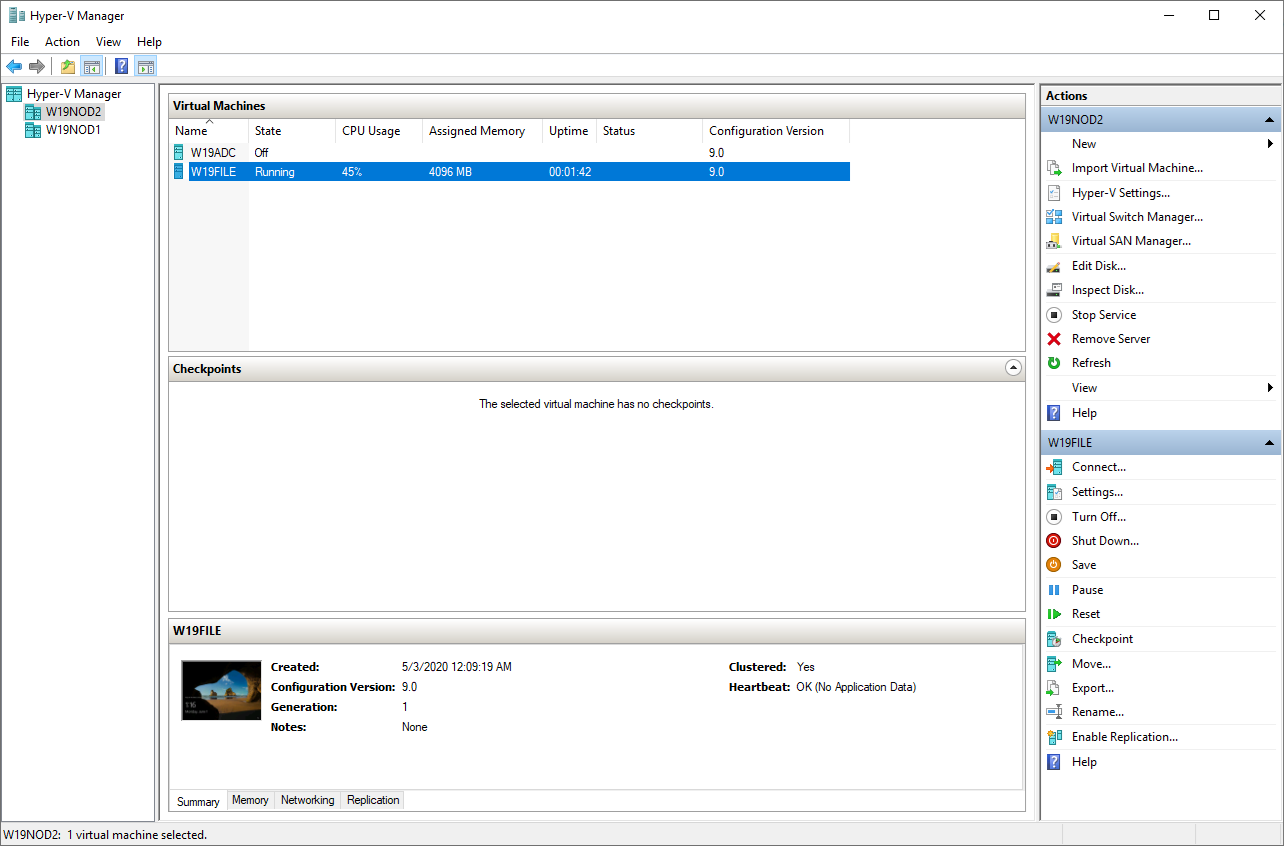Viewport: 1284px width, 846px height.
Task: Collapse the W19FILE actions section
Action: tap(1269, 443)
